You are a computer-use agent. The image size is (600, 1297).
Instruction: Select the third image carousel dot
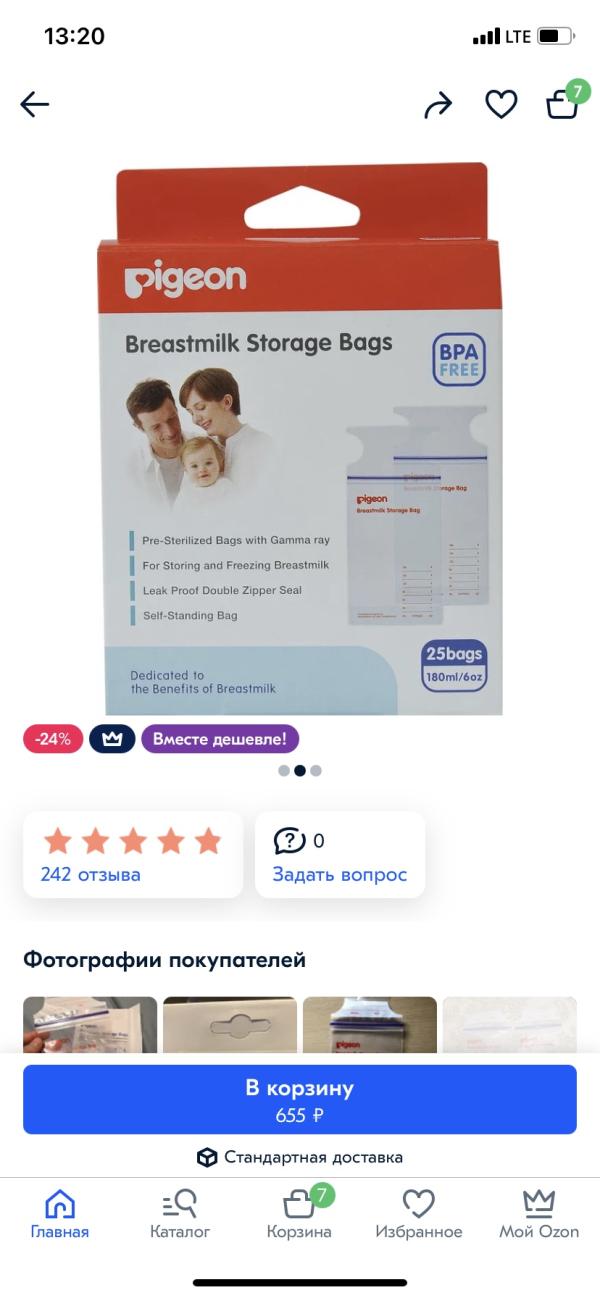(x=316, y=771)
